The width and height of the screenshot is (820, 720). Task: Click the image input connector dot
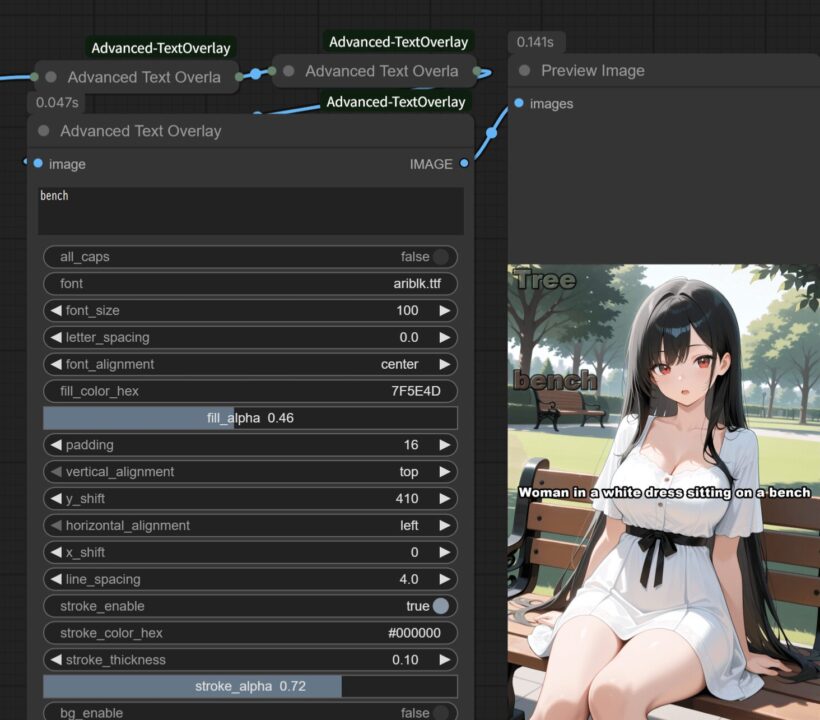(x=38, y=164)
